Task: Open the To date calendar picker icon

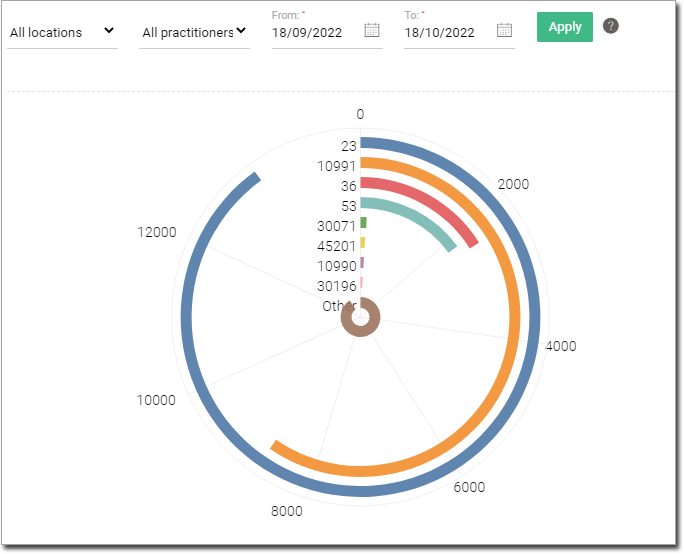Action: (505, 30)
